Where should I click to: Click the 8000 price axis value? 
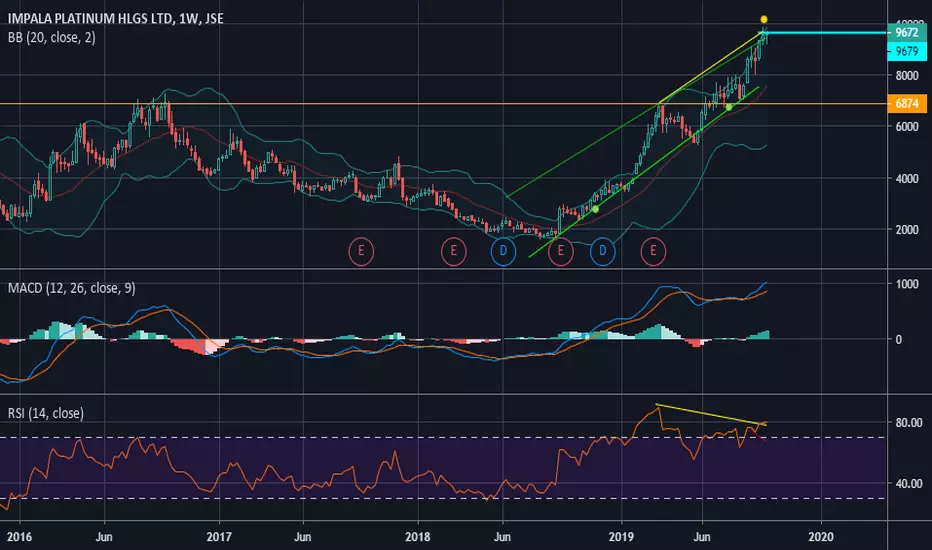[x=907, y=76]
